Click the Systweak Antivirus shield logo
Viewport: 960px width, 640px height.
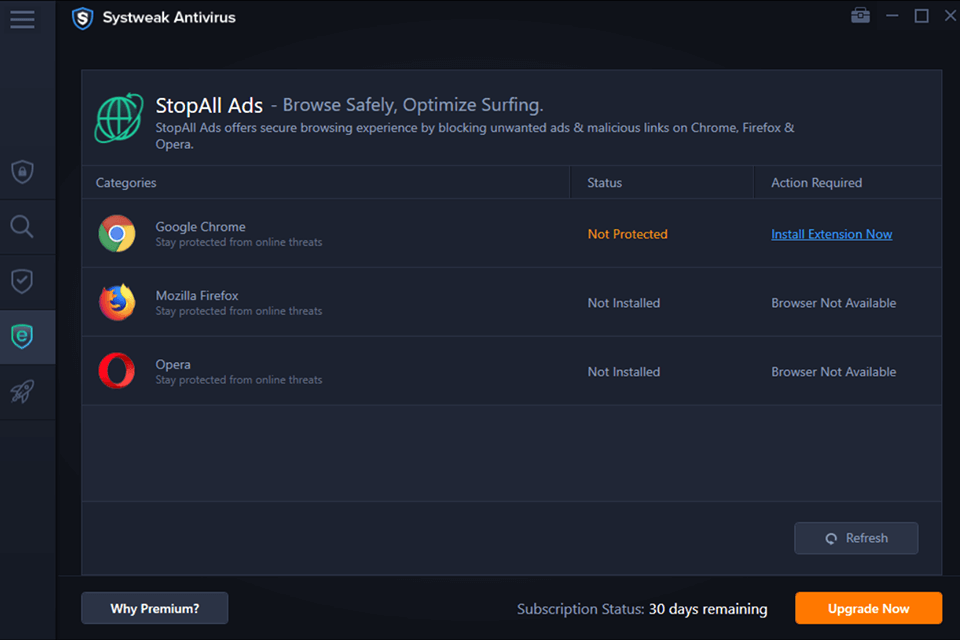[x=82, y=18]
